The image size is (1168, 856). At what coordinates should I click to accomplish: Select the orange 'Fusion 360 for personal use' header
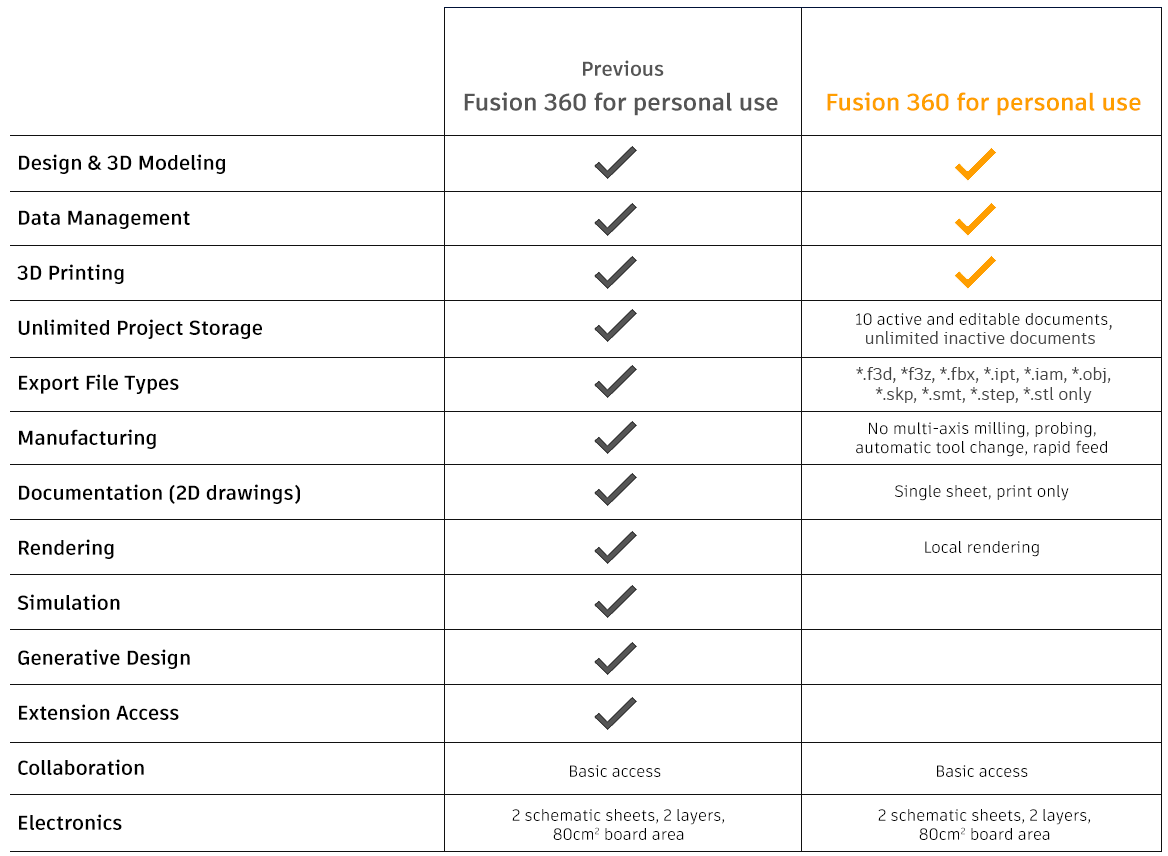(983, 103)
